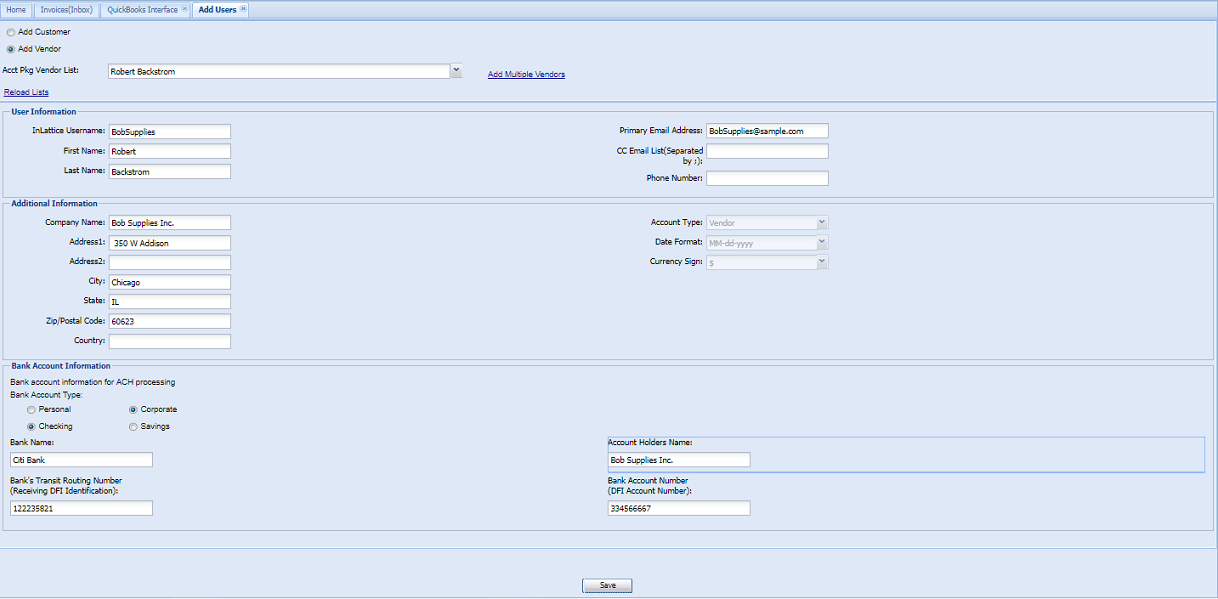Open the Invoices(Inbox) tab
Screen dimensions: 1218x599
pos(66,10)
